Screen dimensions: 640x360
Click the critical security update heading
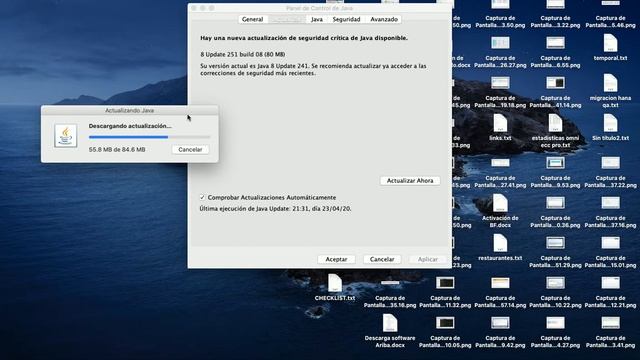pyautogui.click(x=304, y=38)
